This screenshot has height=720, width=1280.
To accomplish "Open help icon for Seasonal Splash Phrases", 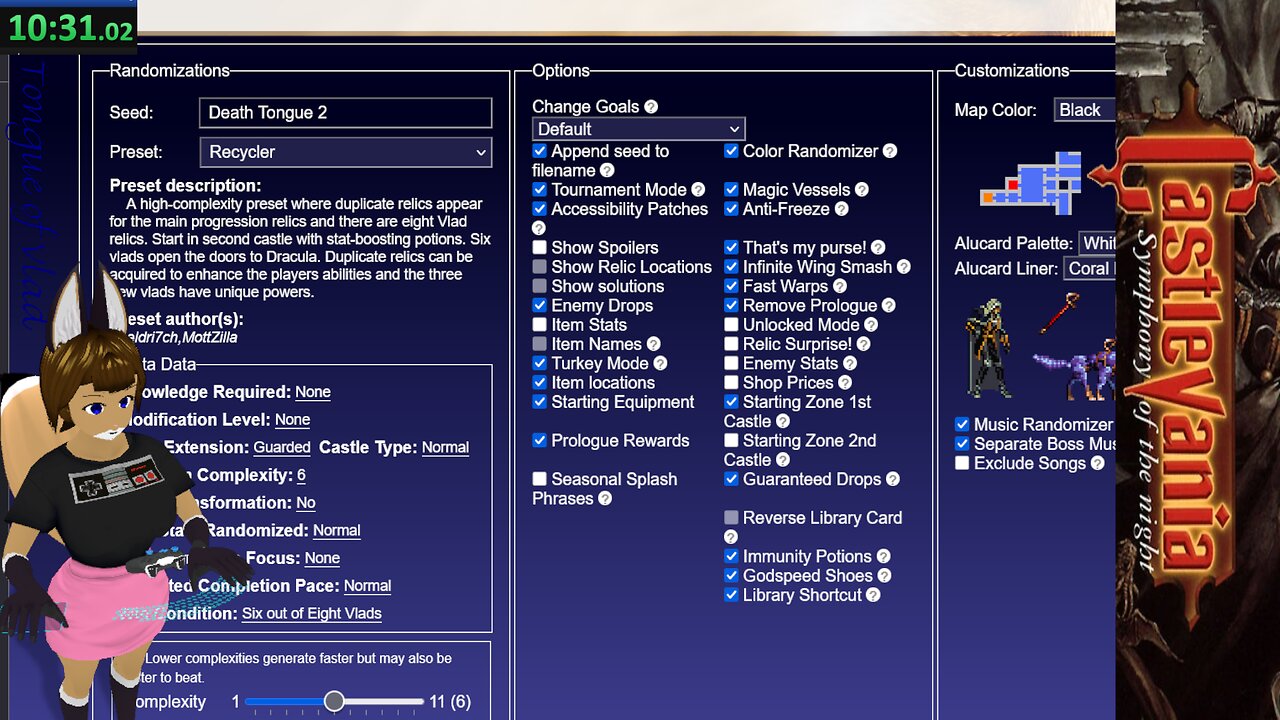I will (605, 499).
